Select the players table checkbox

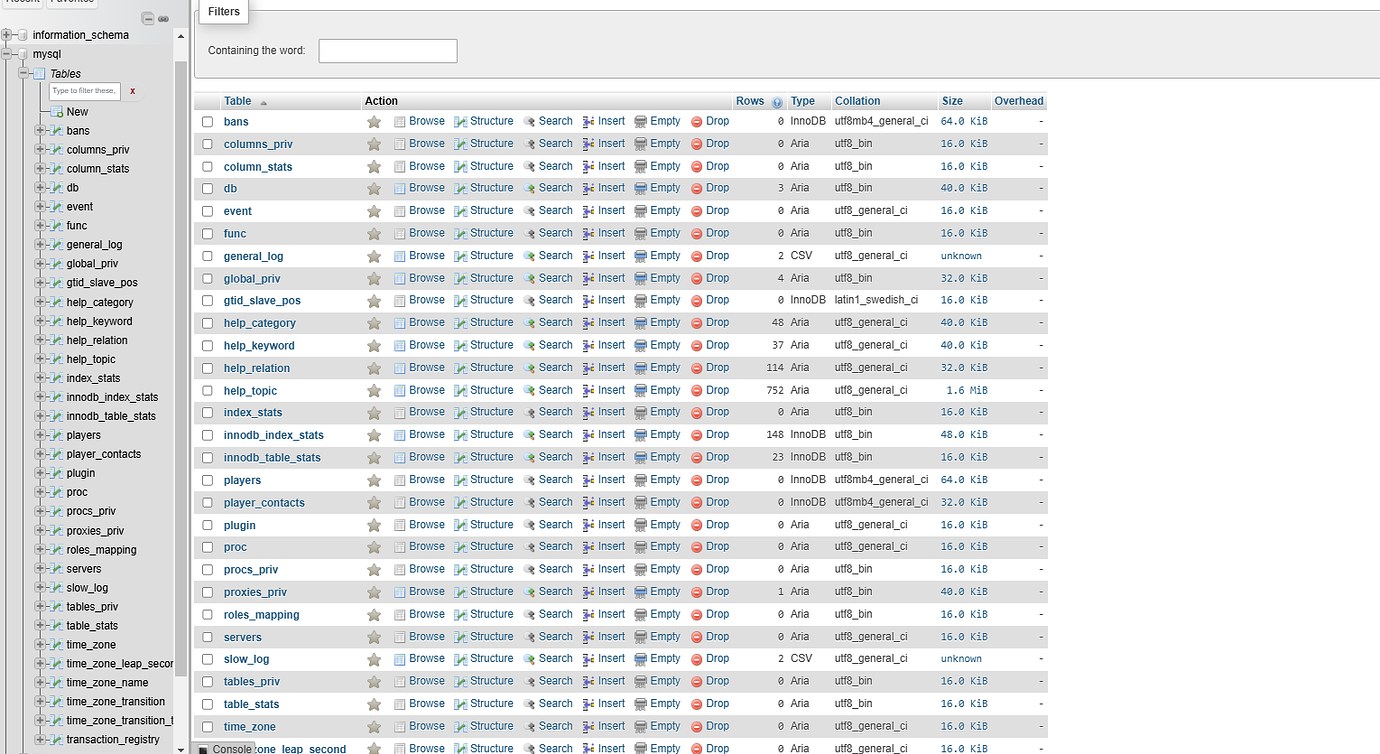click(207, 479)
